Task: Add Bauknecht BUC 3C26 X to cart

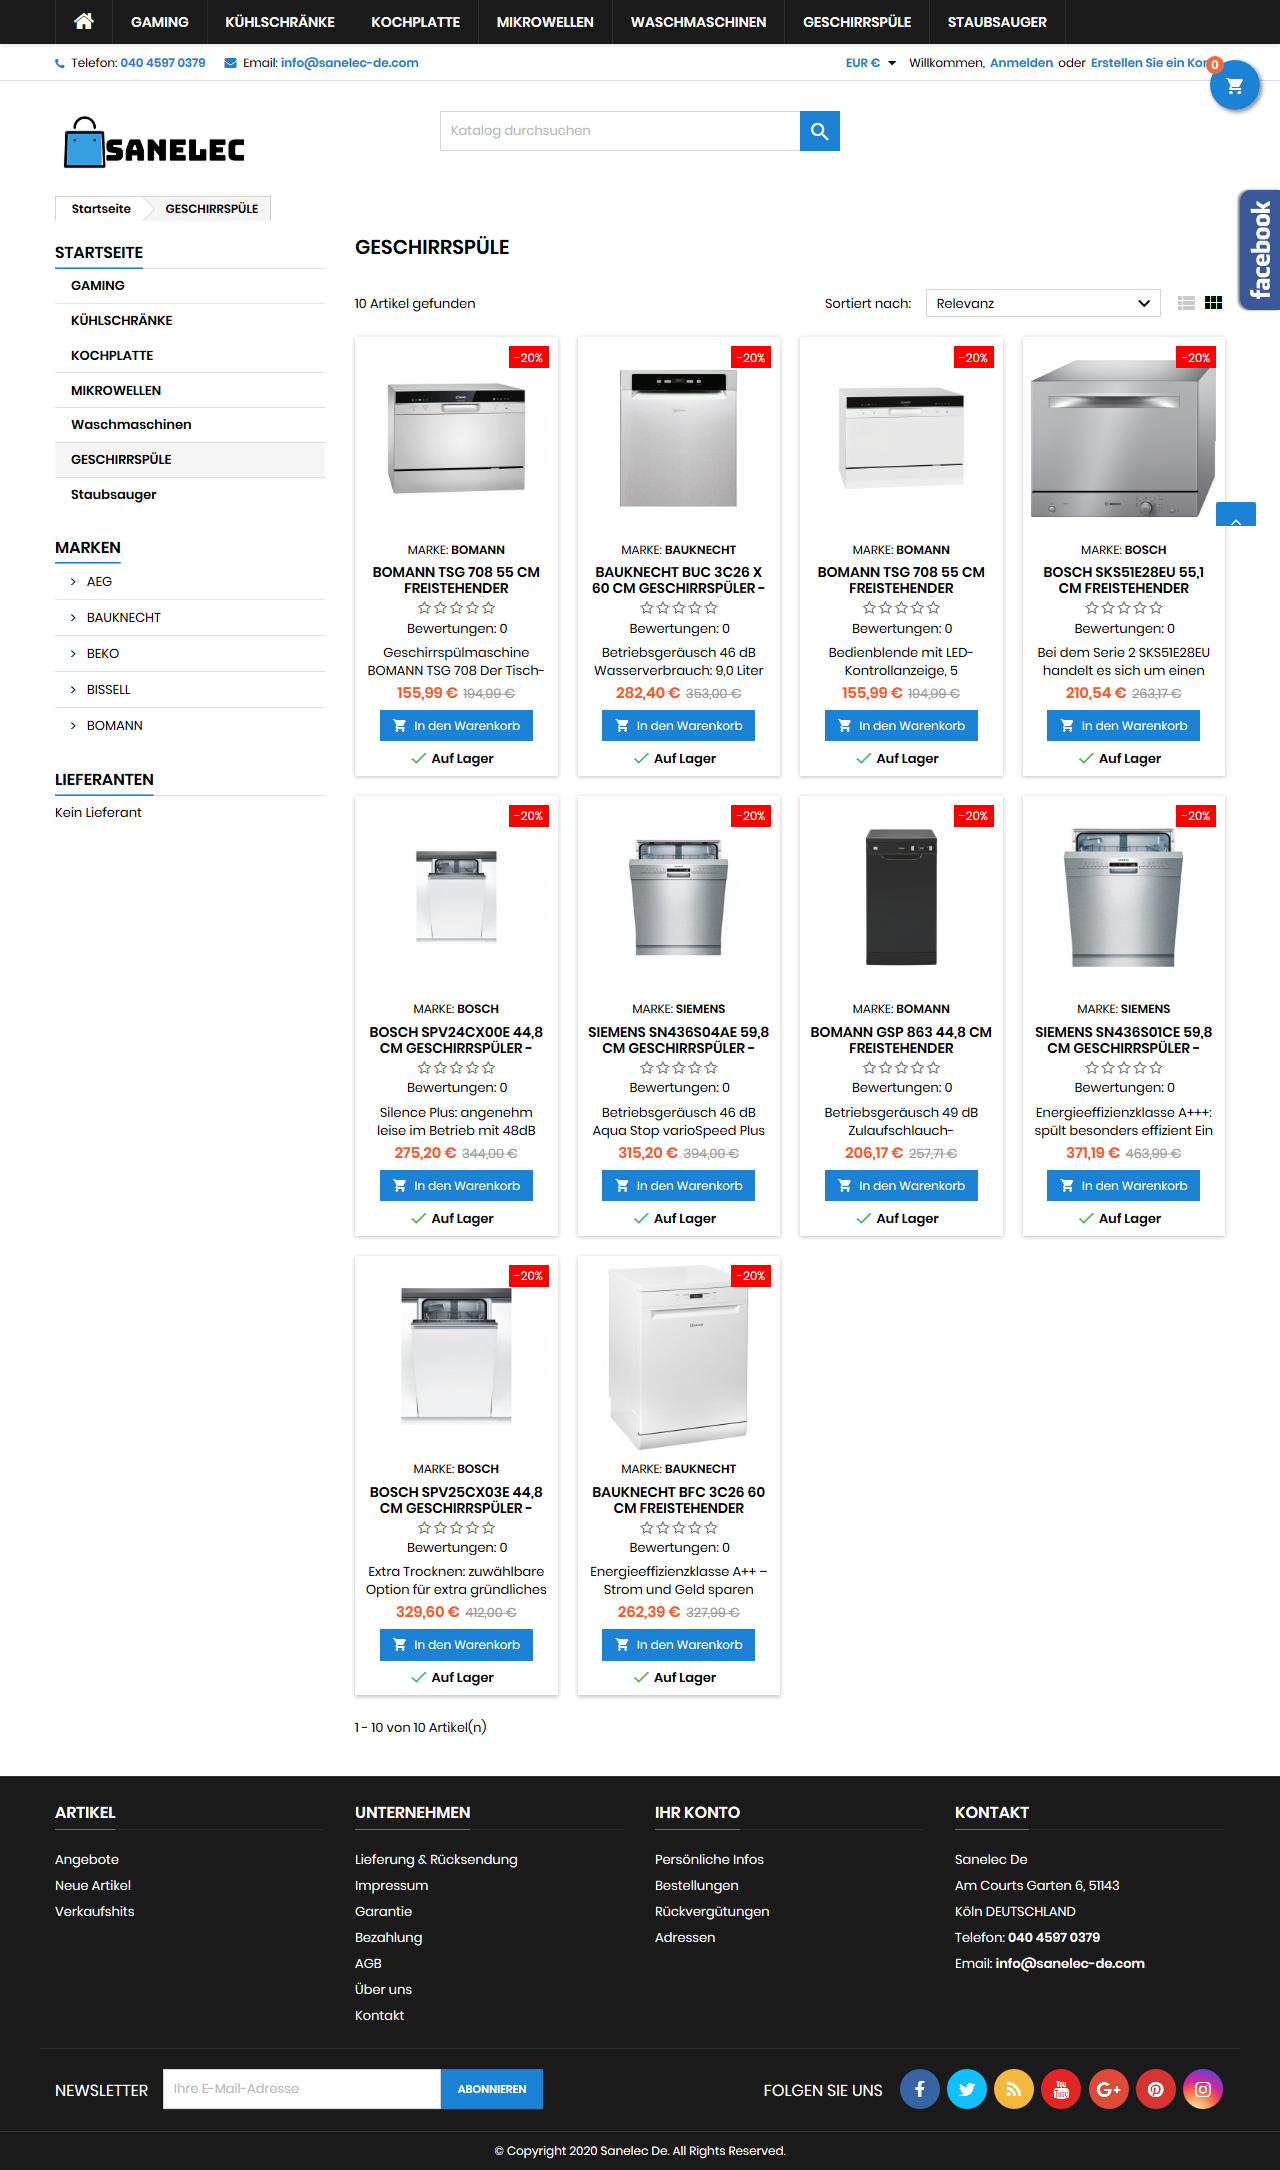Action: tap(678, 726)
